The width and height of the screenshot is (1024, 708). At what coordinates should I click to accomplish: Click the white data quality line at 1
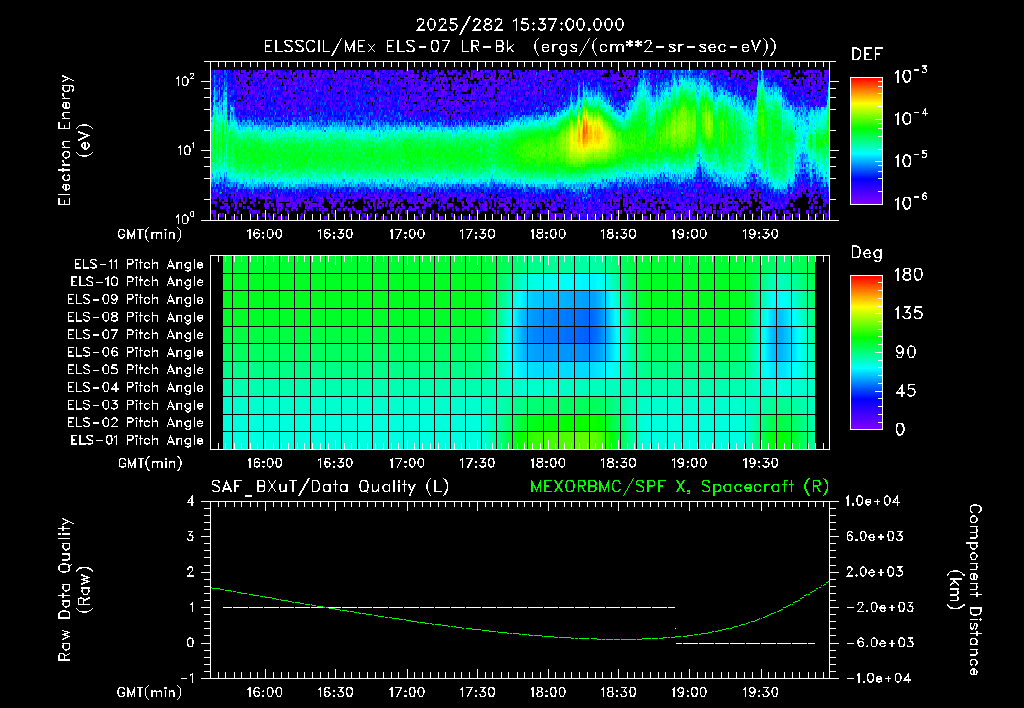[x=449, y=607]
